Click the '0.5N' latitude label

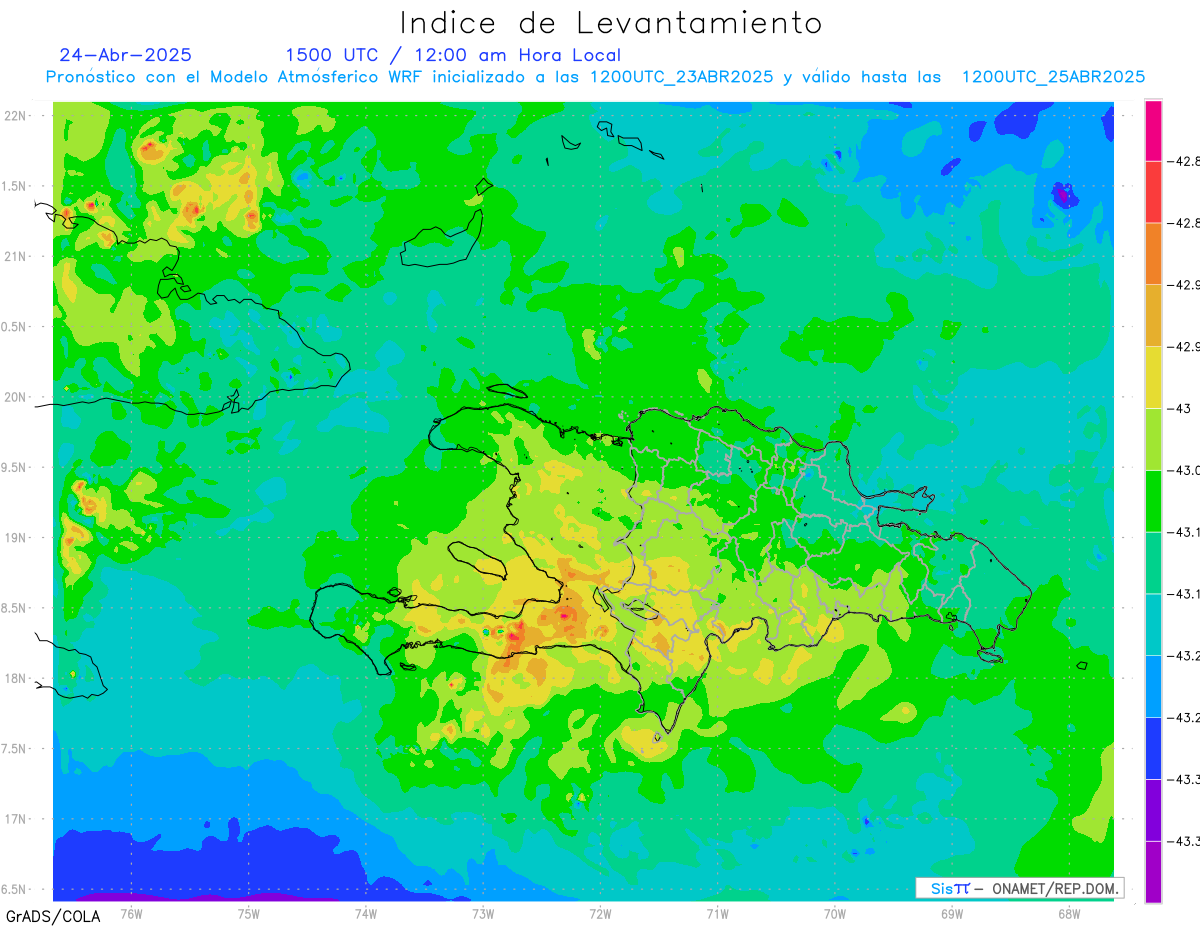coord(15,327)
